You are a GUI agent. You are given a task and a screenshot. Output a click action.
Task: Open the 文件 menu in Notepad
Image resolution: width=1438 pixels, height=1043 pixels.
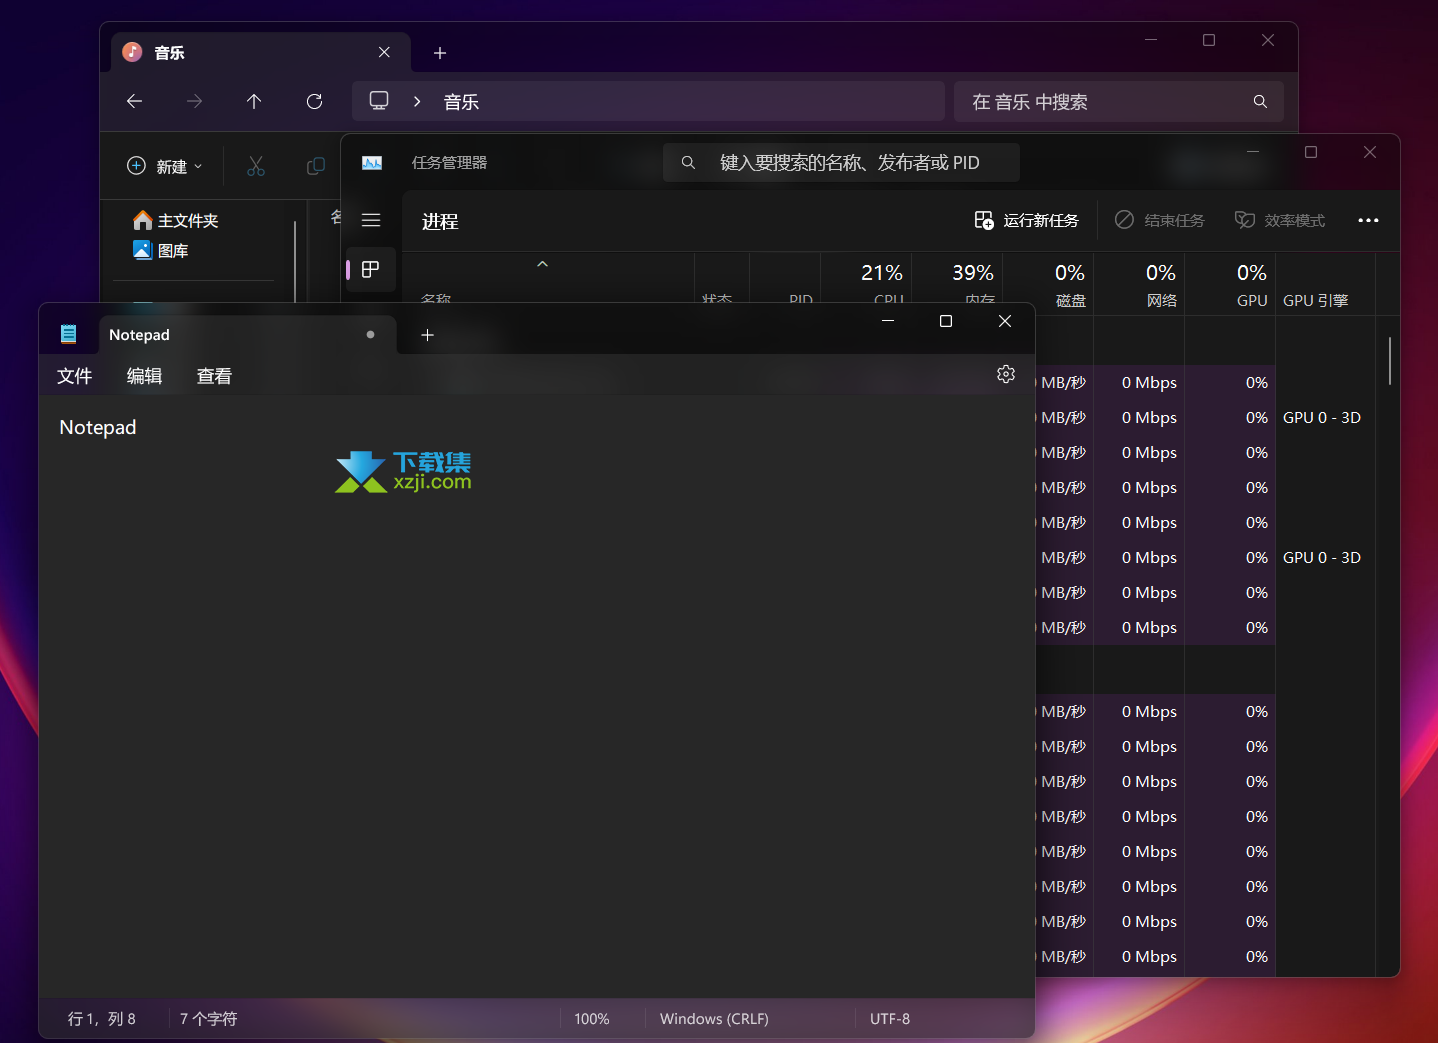[75, 376]
